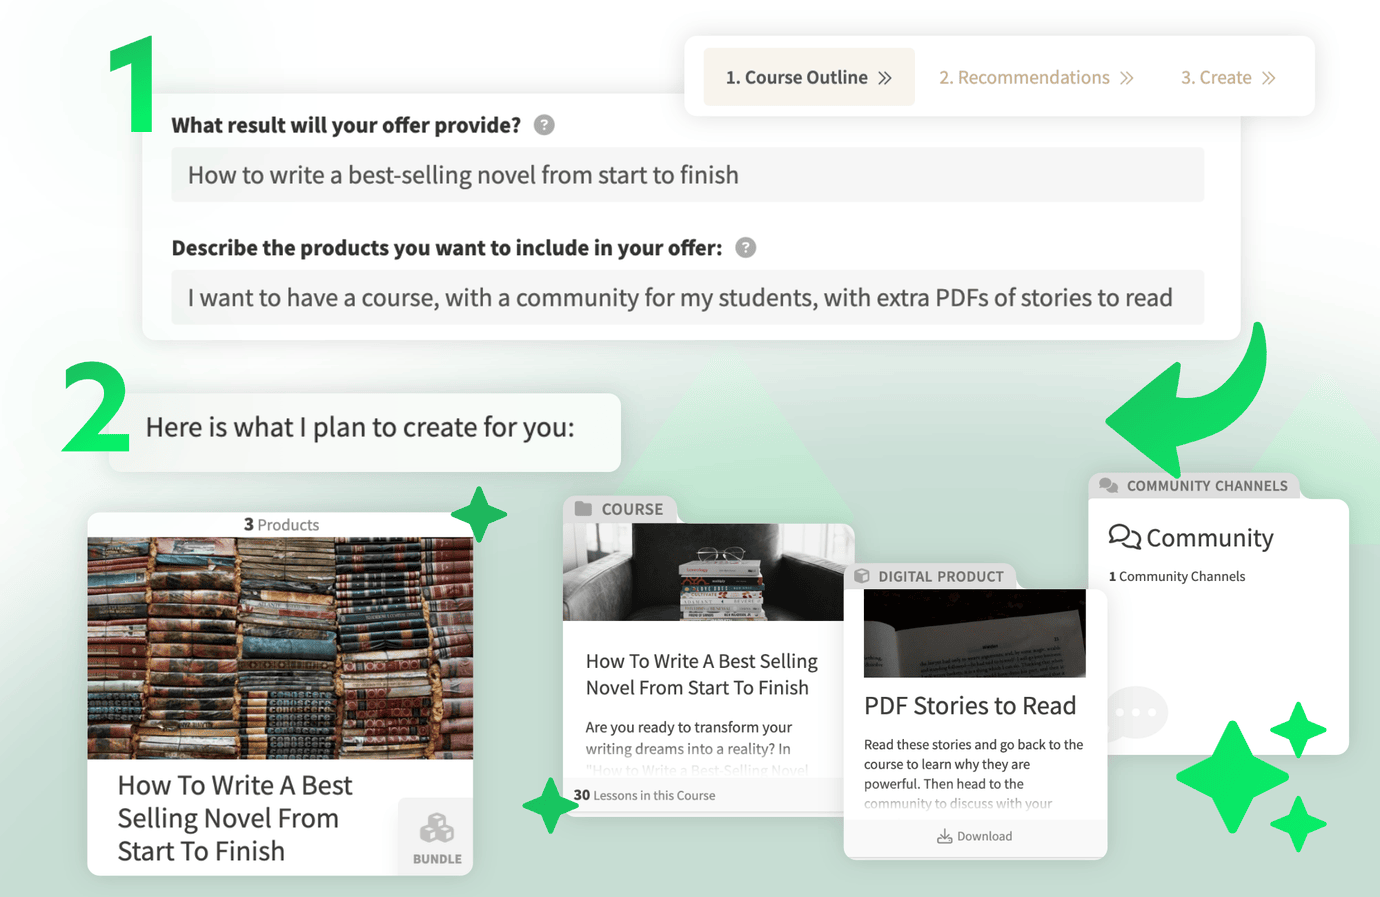The height and width of the screenshot is (897, 1380).
Task: Click the double chevron beside Course Outline
Action: click(885, 78)
